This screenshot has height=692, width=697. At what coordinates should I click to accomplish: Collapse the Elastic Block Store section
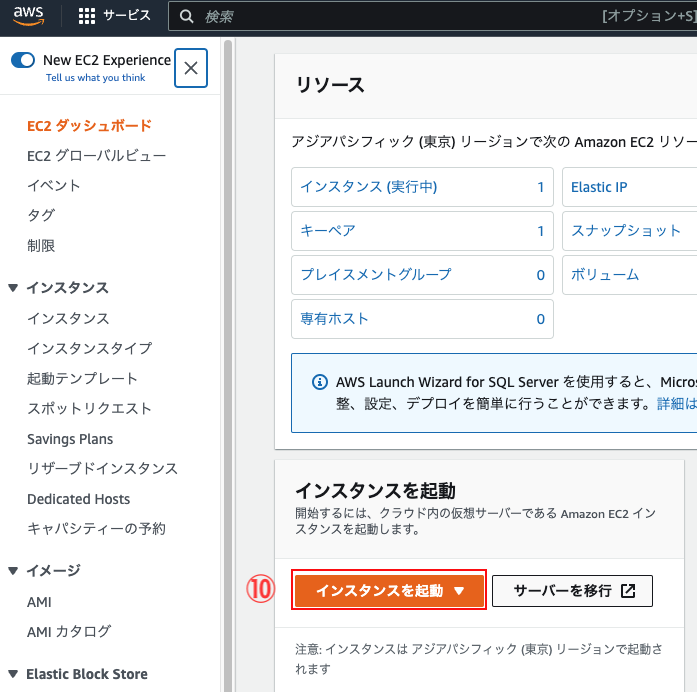(x=13, y=674)
